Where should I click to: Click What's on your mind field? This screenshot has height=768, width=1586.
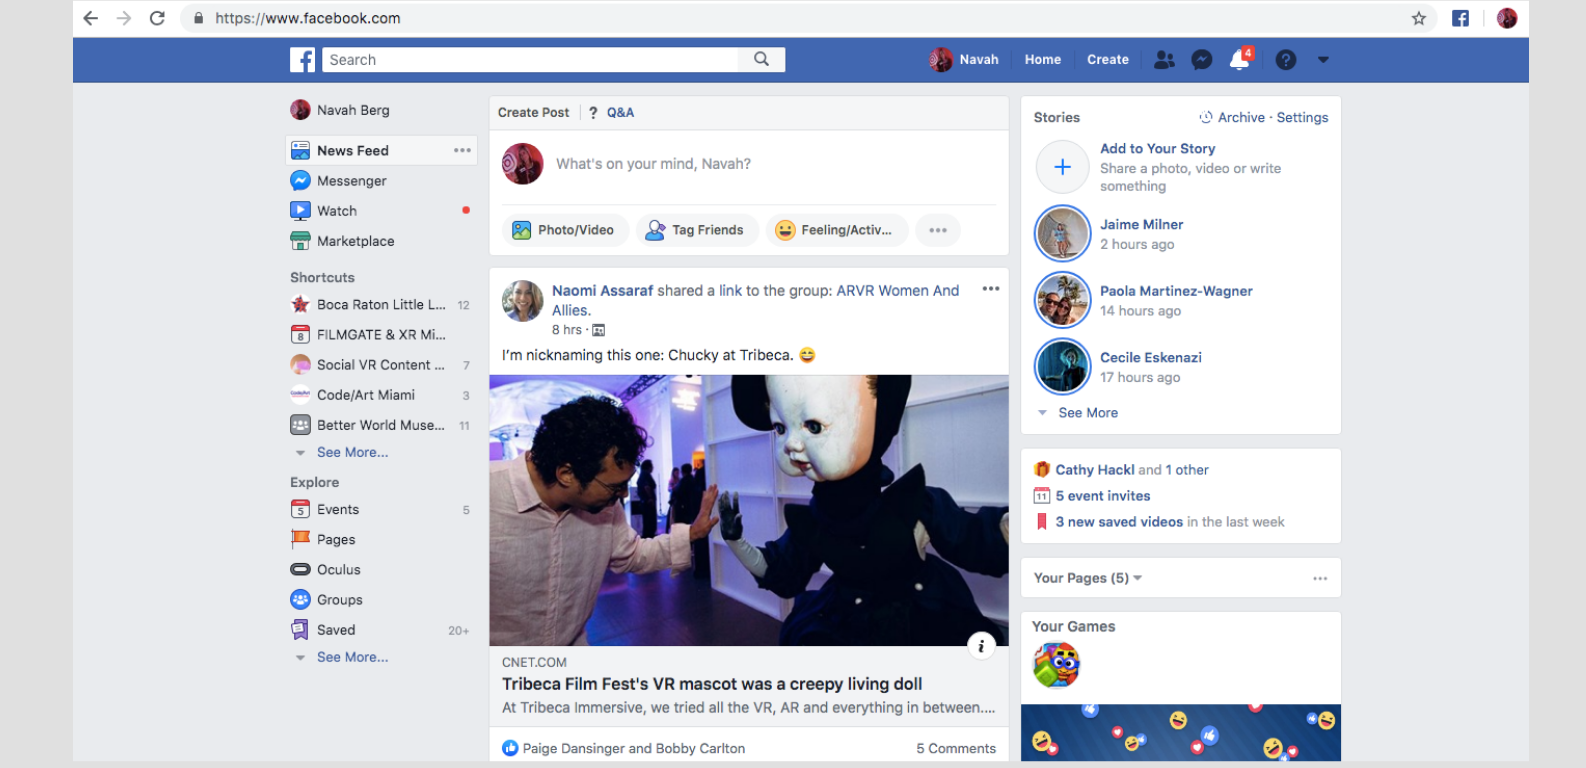coord(653,164)
